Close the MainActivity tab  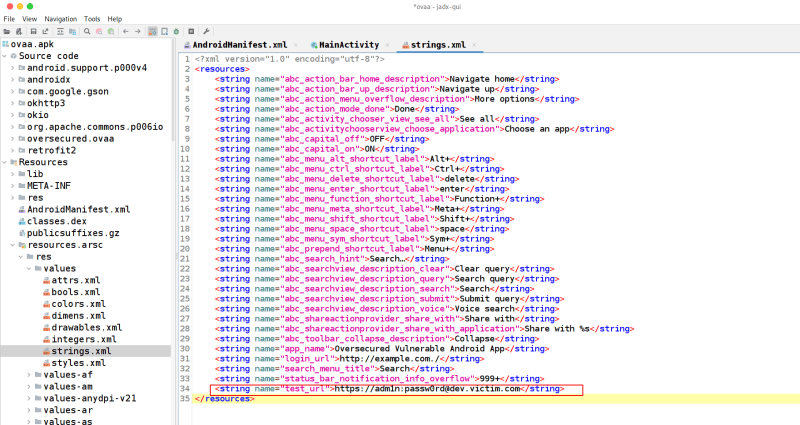(388, 45)
